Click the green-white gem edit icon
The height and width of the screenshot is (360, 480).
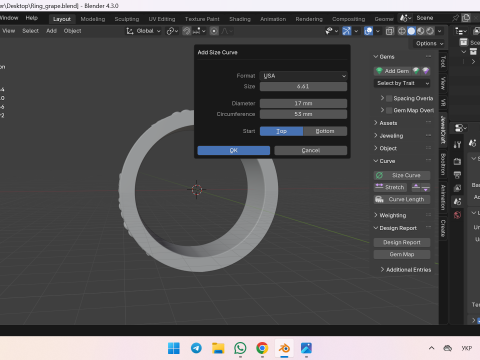coord(416,71)
